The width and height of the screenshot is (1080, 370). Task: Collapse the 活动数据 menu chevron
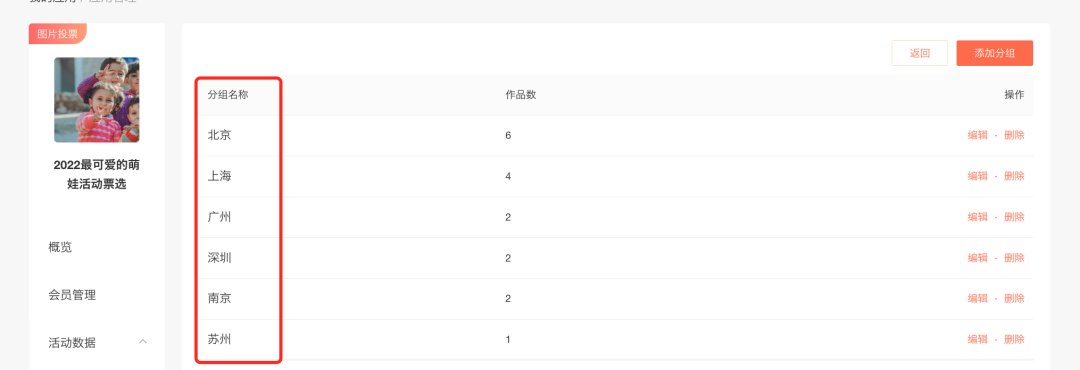tap(143, 342)
